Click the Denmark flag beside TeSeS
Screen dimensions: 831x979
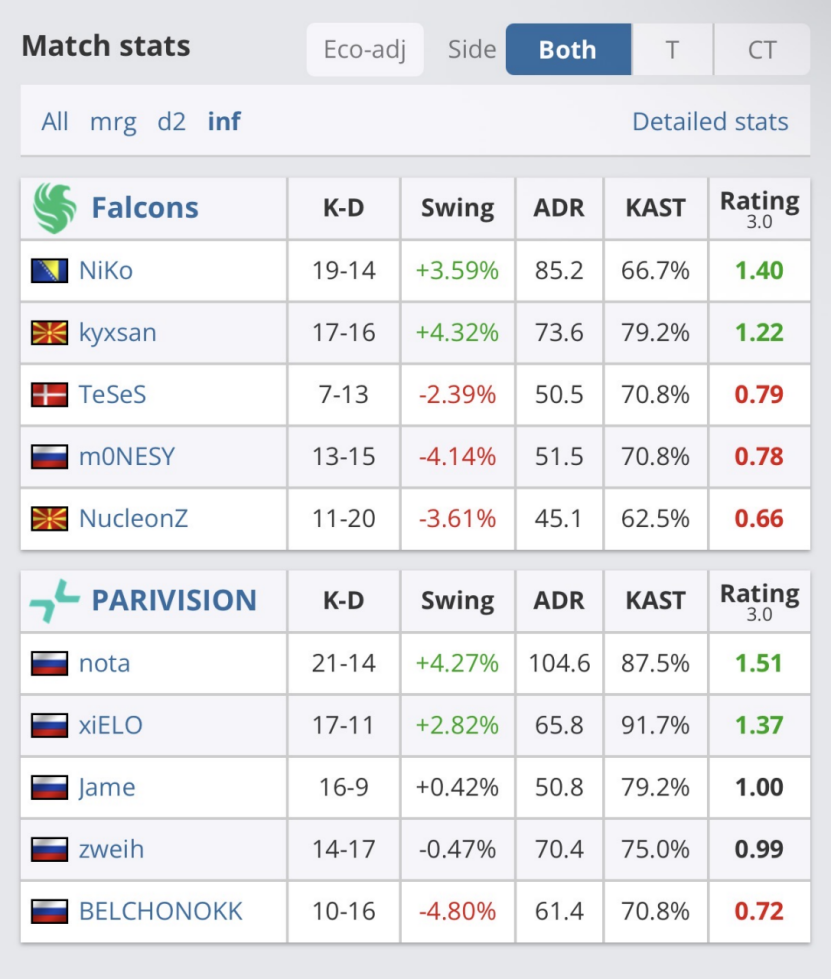49,395
